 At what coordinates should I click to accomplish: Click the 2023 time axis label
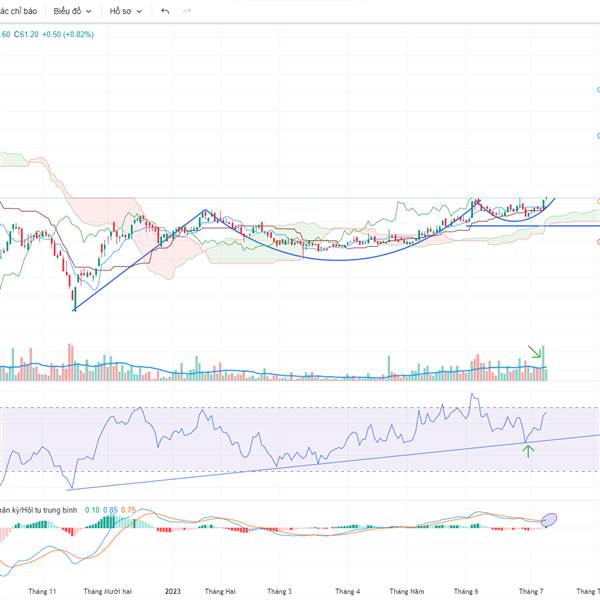[173, 591]
